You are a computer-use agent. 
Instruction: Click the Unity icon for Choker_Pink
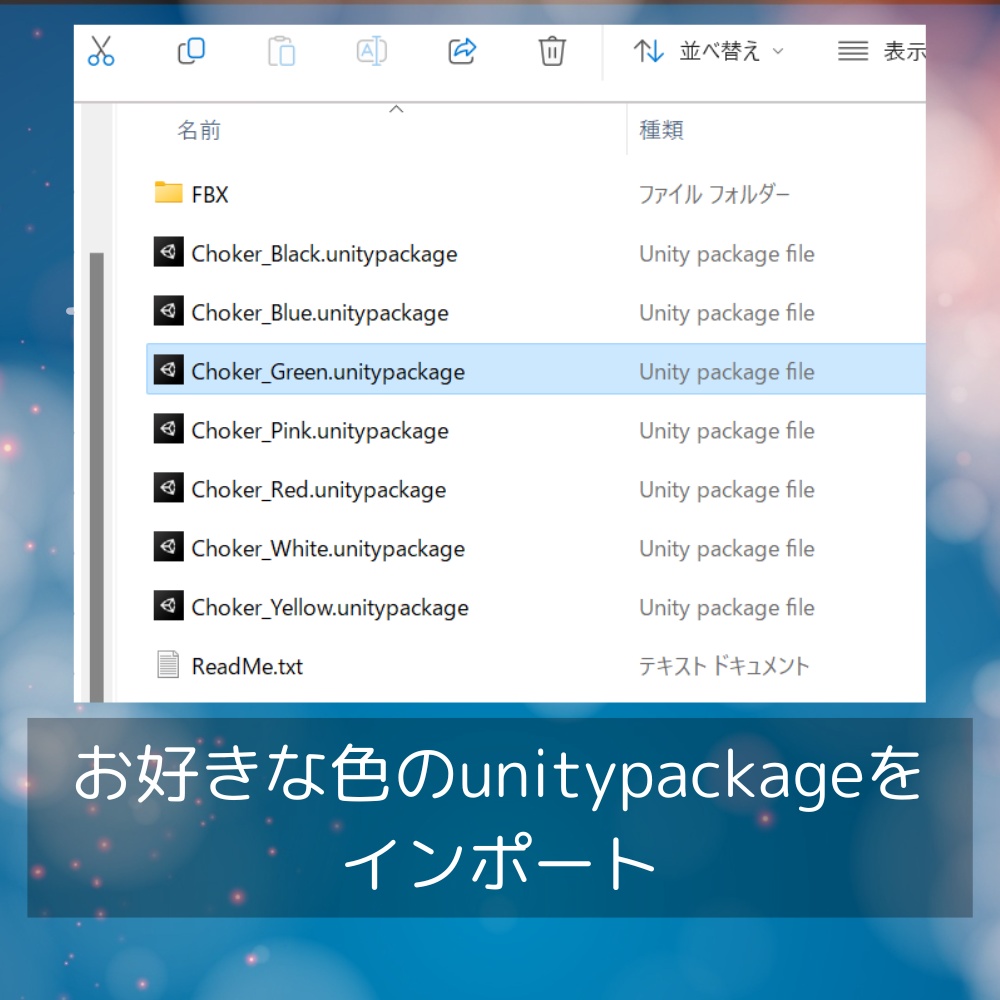(168, 429)
